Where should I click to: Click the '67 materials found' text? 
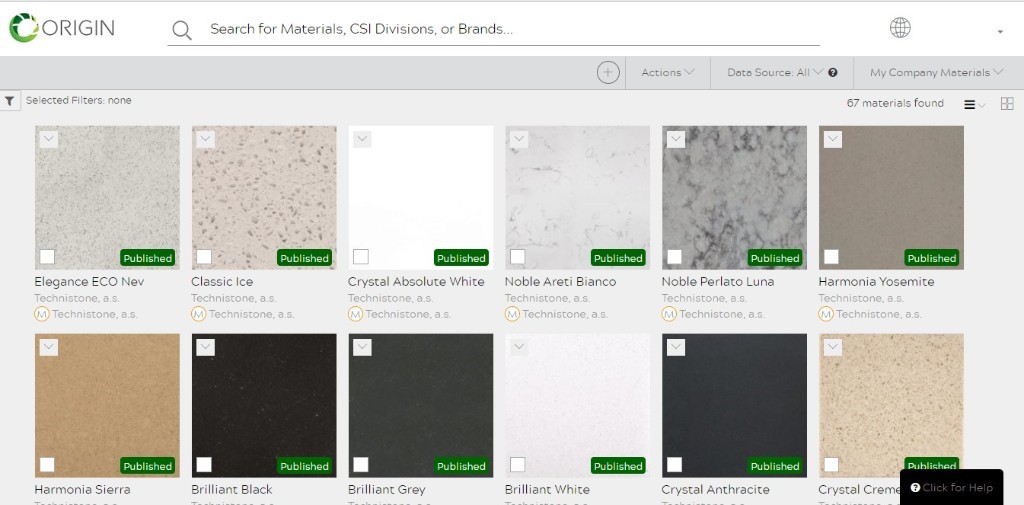895,103
